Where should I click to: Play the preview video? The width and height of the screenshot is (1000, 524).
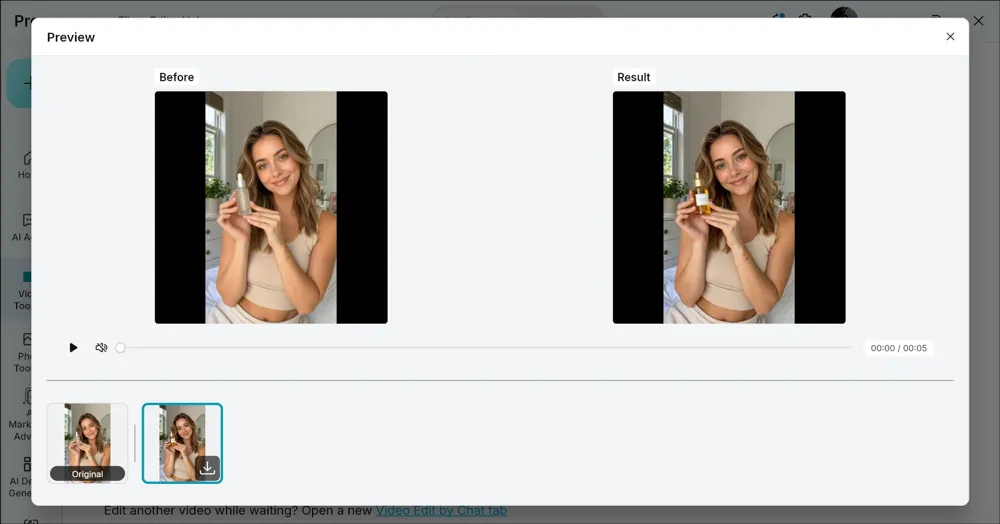tap(73, 347)
